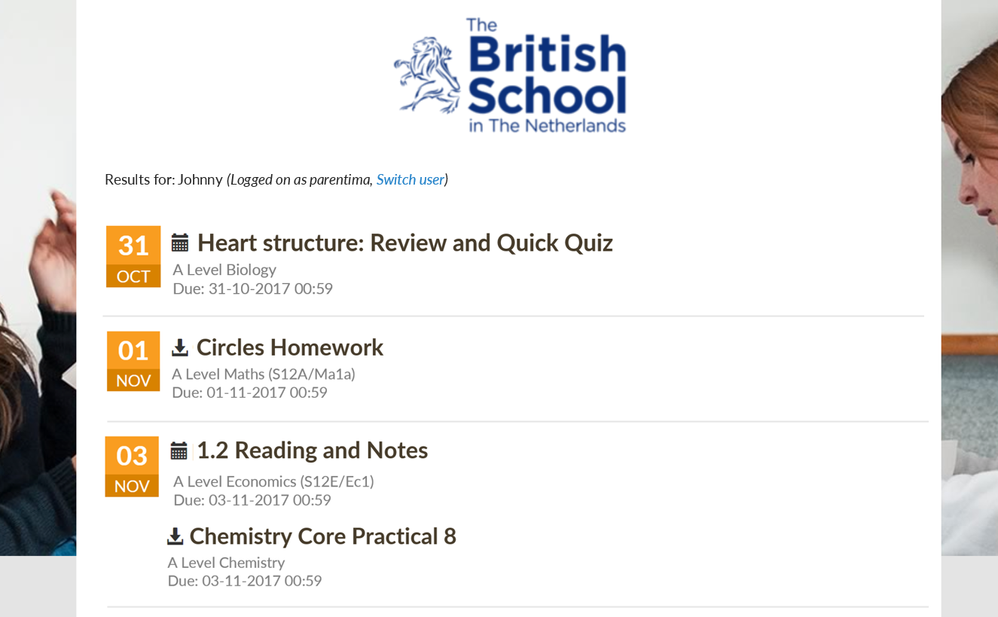Open Heart structure: Review and Quick Quiz
The image size is (998, 617).
pos(405,243)
